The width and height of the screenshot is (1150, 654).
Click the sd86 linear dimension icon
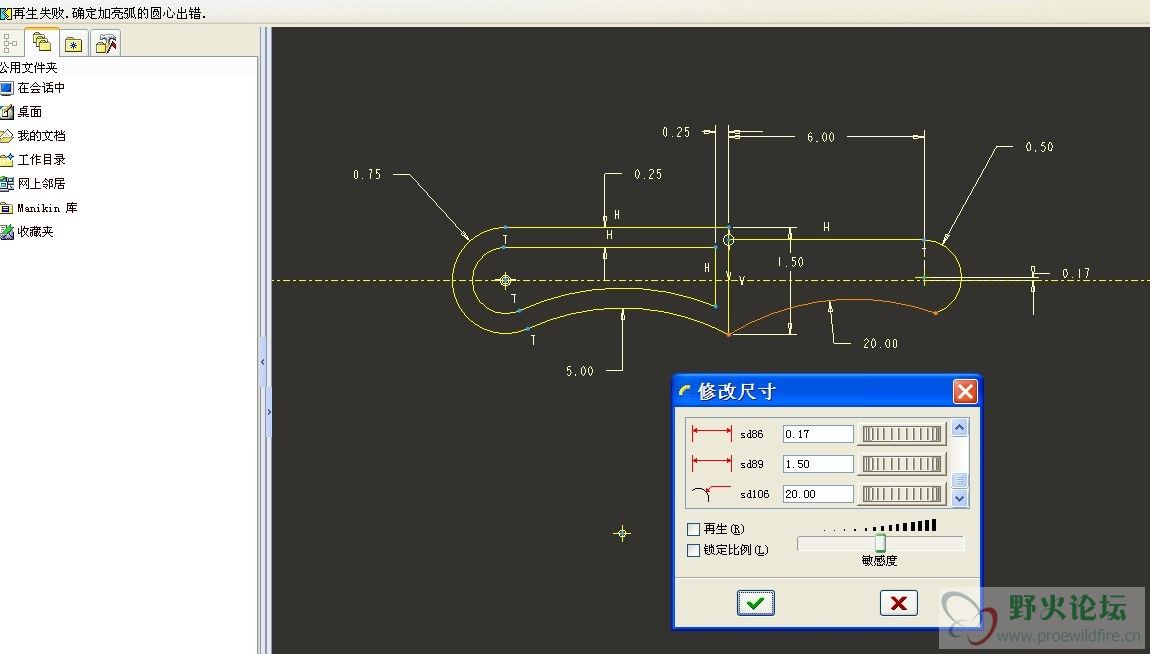pyautogui.click(x=711, y=433)
